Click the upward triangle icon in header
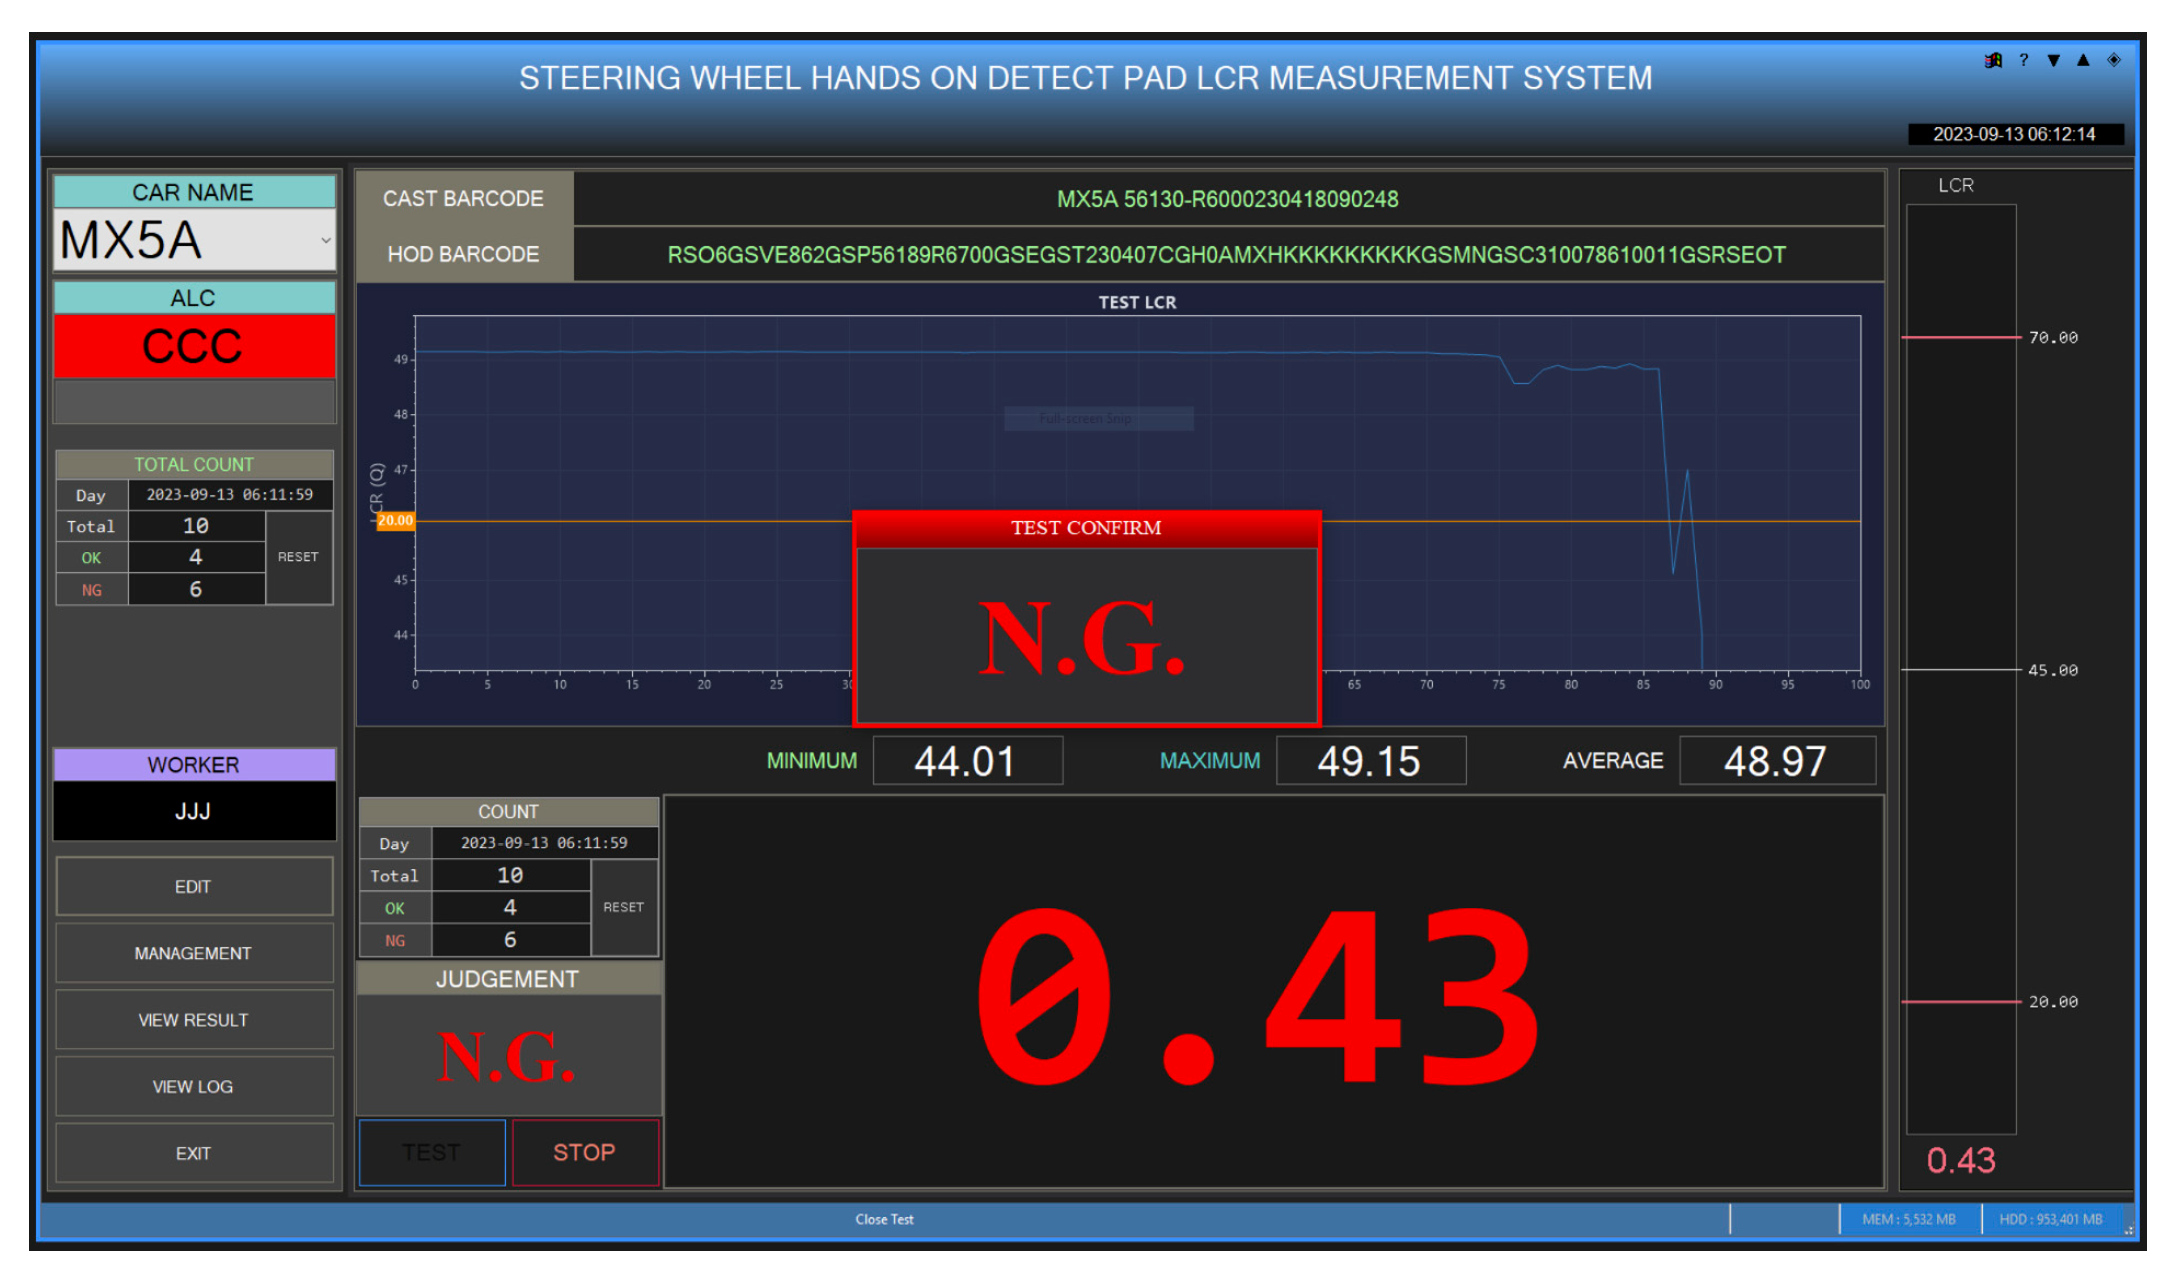Image resolution: width=2171 pixels, height=1277 pixels. coord(2083,60)
